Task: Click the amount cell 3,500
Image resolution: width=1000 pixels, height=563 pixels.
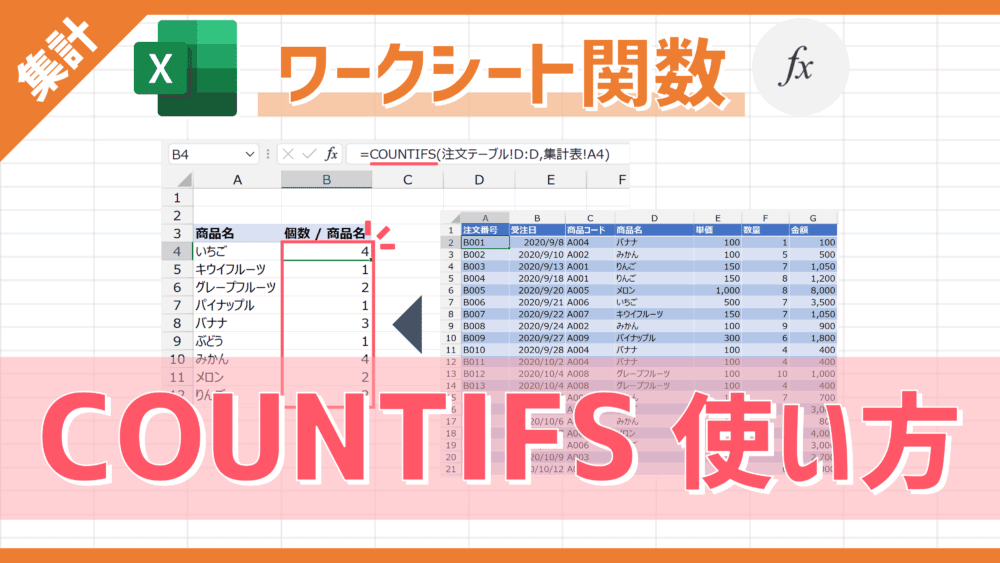Action: pyautogui.click(x=812, y=302)
